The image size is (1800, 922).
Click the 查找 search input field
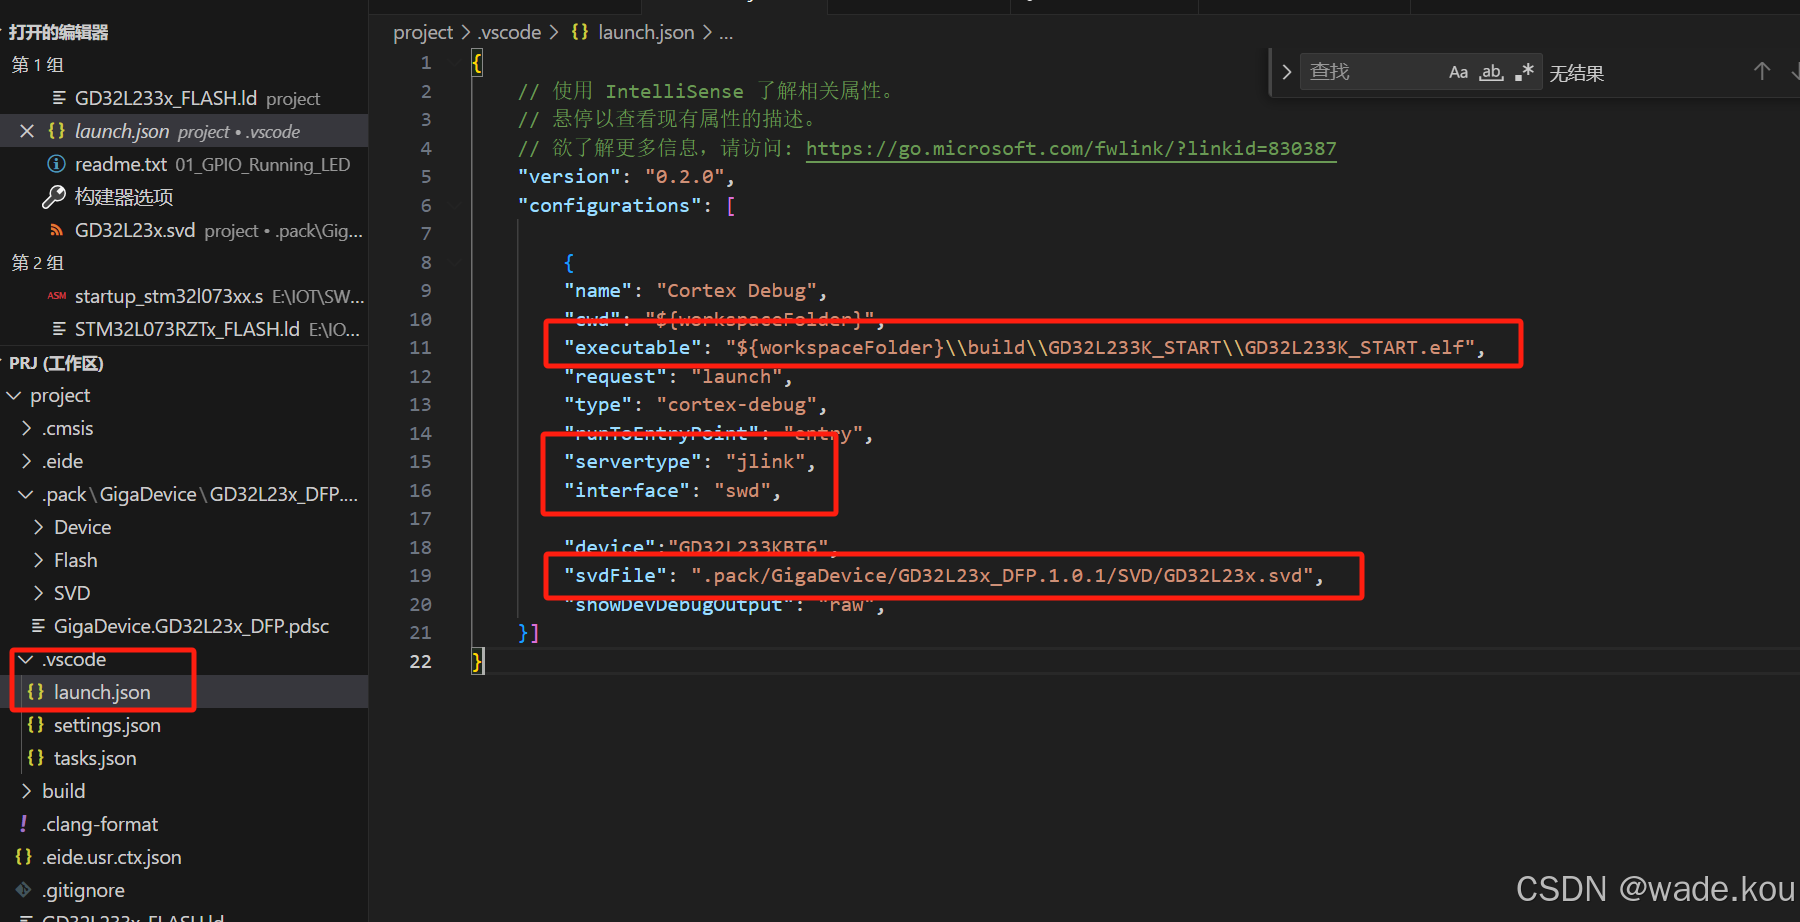point(1370,72)
